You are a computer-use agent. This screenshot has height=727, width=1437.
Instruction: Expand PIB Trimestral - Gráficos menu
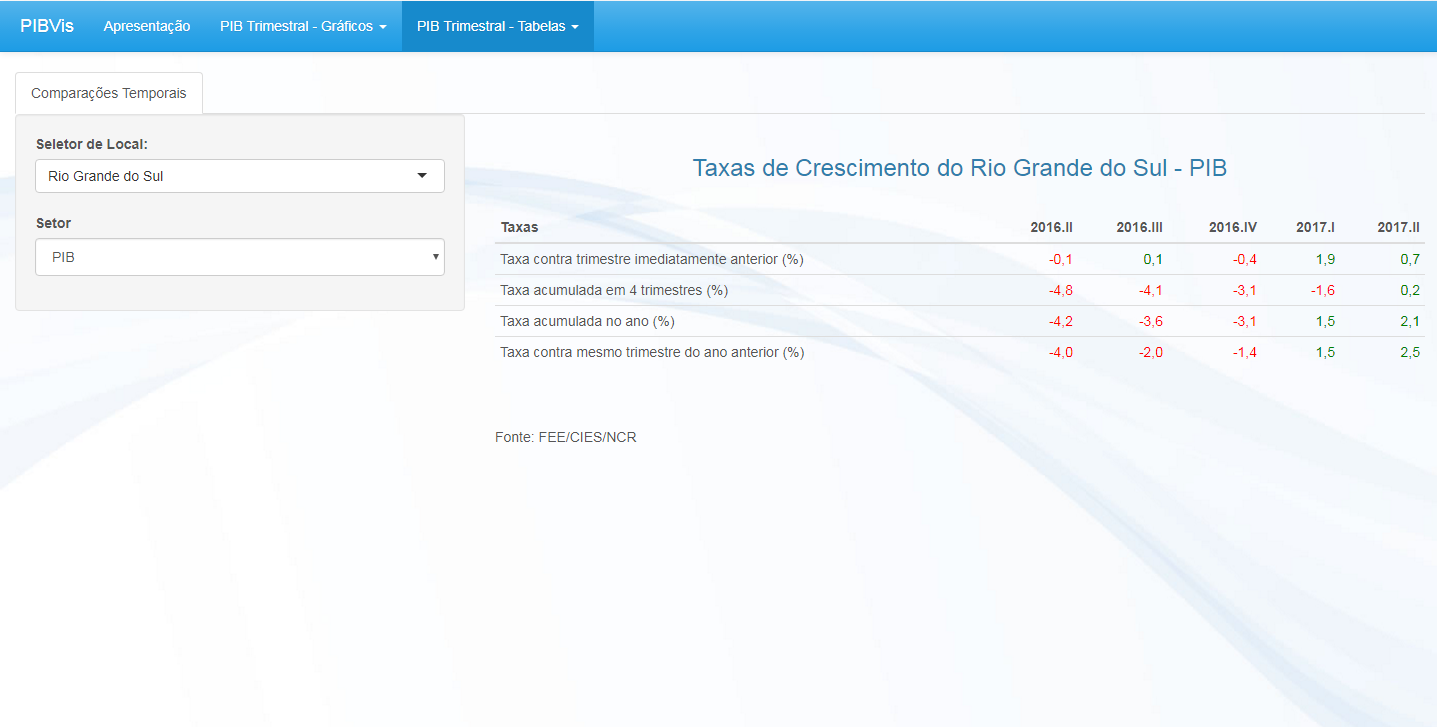[303, 26]
